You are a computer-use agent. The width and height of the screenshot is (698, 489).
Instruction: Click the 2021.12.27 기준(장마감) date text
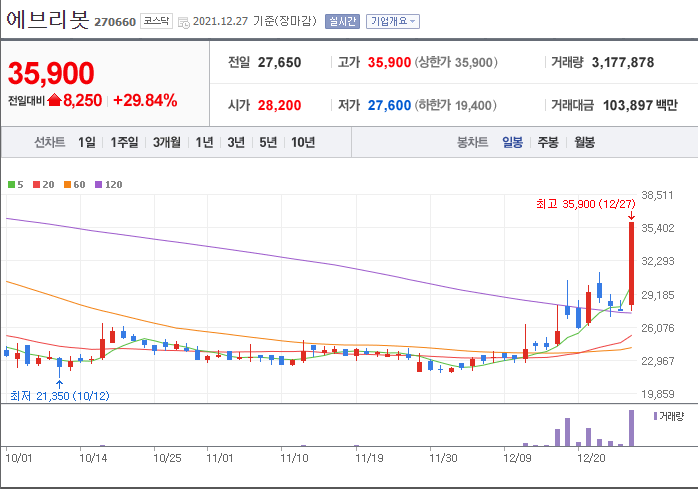(255, 21)
